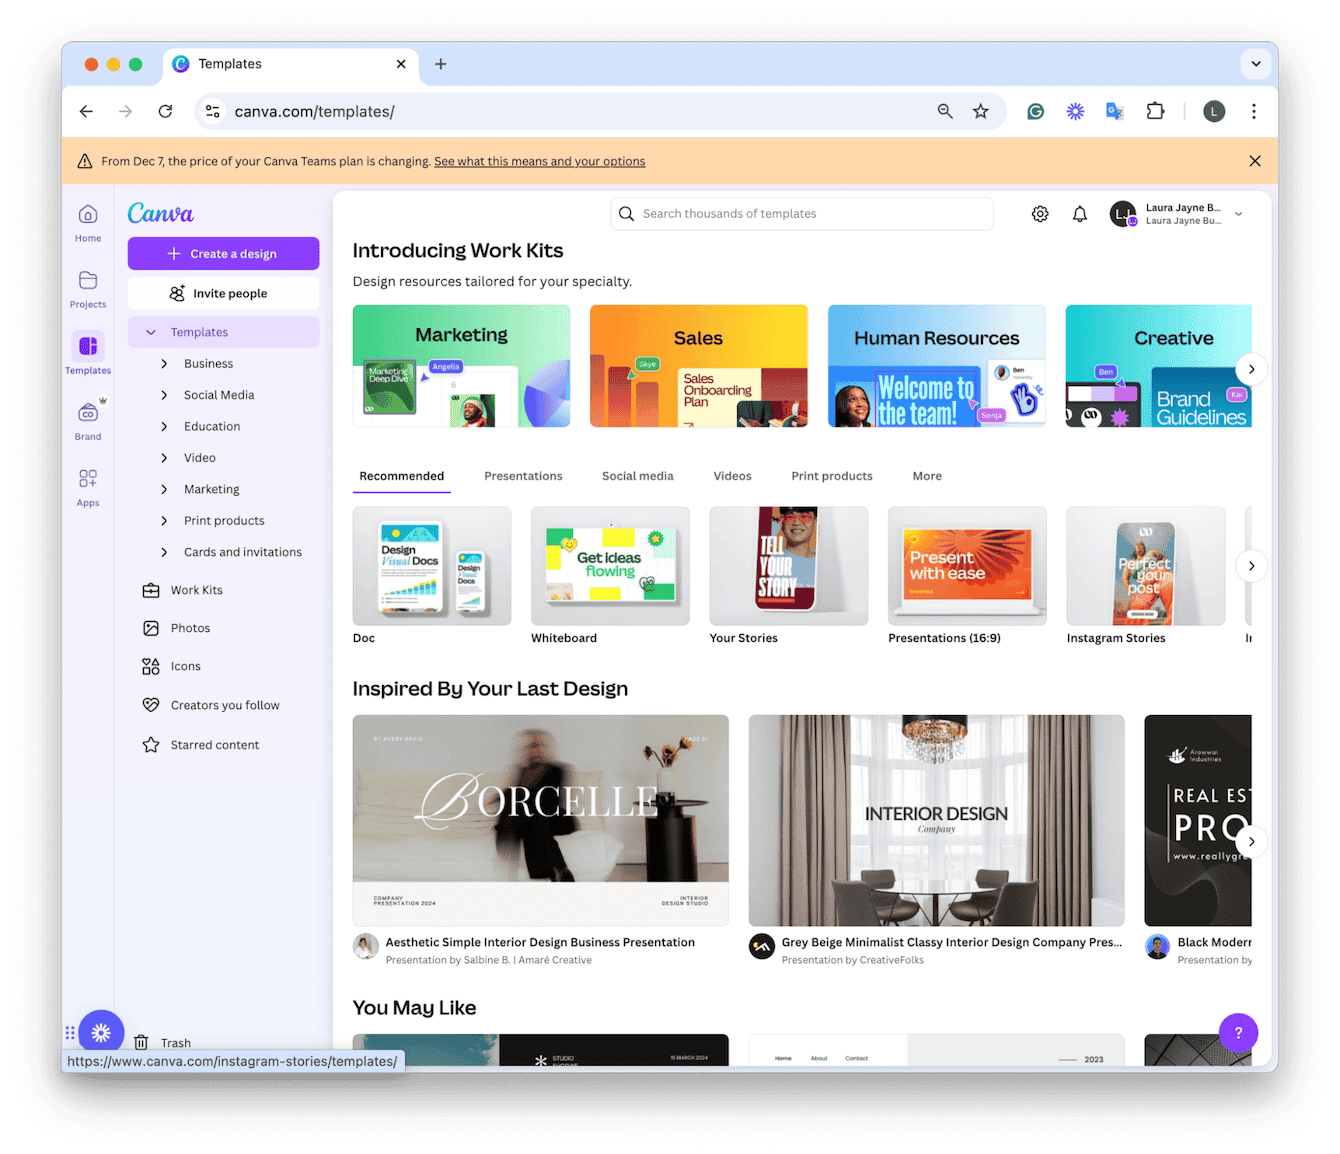Viewport: 1340px width, 1154px height.
Task: Open the account dropdown next to Laura Jayne
Action: [1238, 213]
